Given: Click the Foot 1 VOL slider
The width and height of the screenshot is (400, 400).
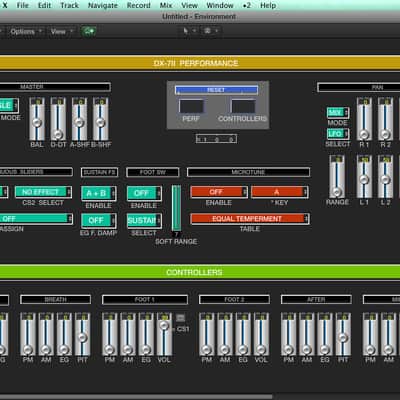Looking at the screenshot, I should (164, 334).
